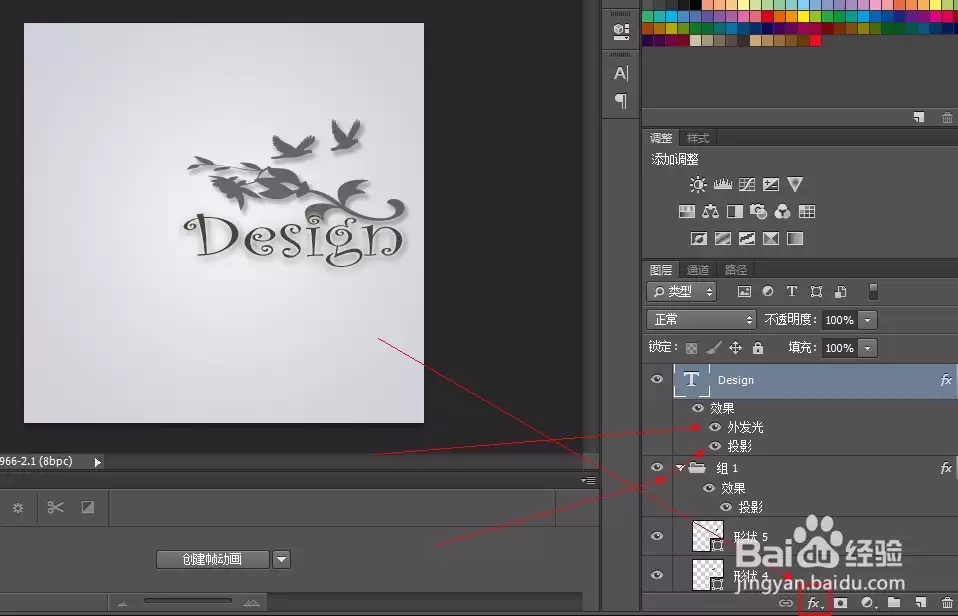Screen dimensions: 958x616
Task: Add a Curves adjustment
Action: pyautogui.click(x=747, y=185)
